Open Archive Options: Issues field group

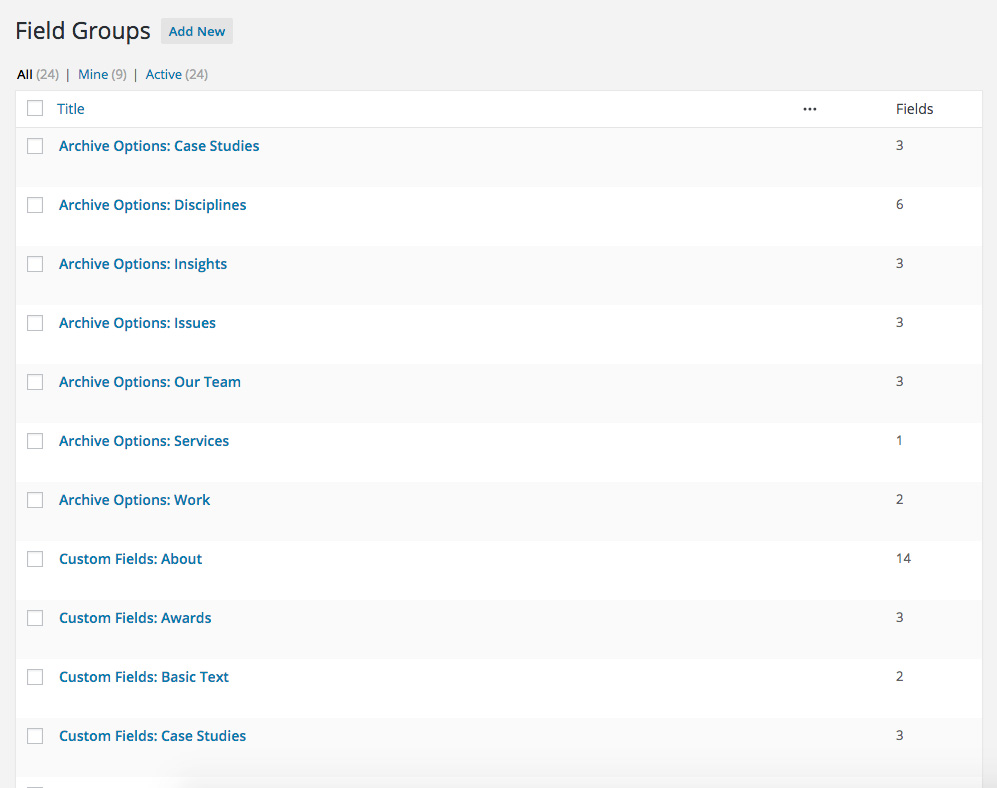(x=137, y=323)
